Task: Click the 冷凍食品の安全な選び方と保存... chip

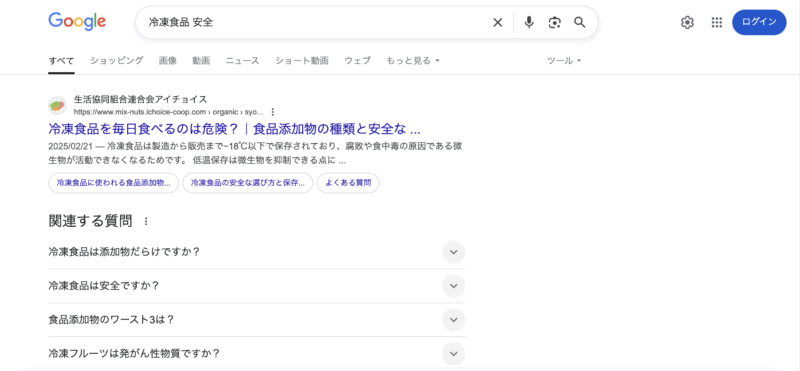Action: point(247,183)
